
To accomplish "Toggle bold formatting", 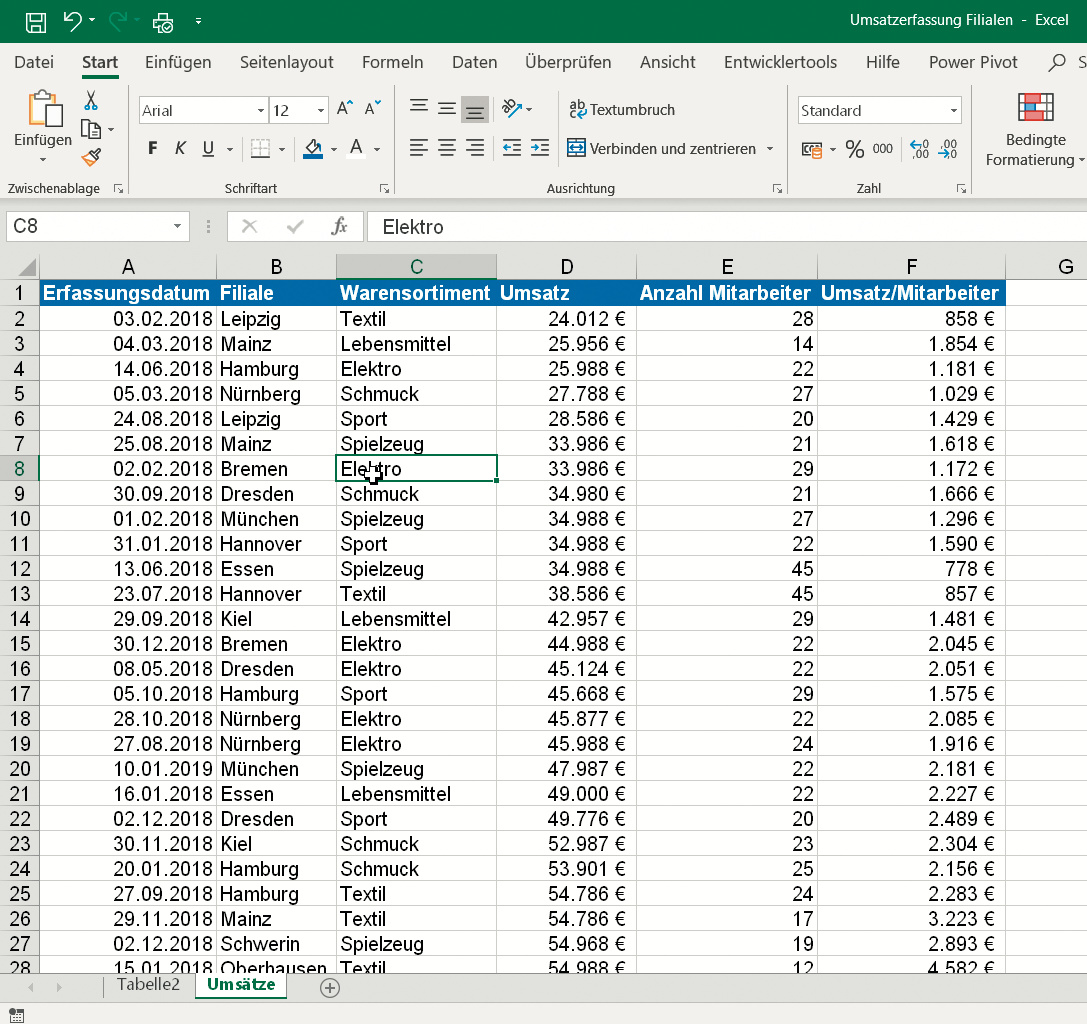I will point(153,148).
